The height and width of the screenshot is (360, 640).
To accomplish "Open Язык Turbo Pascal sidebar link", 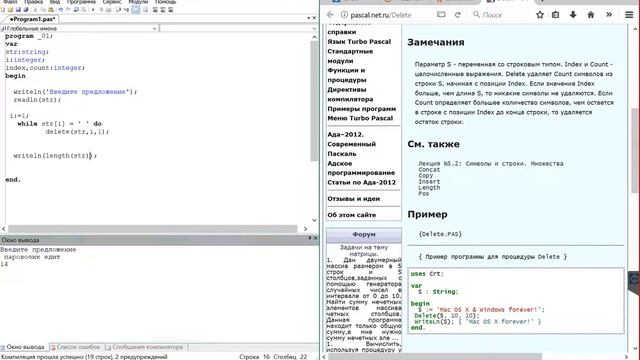I will pyautogui.click(x=359, y=42).
